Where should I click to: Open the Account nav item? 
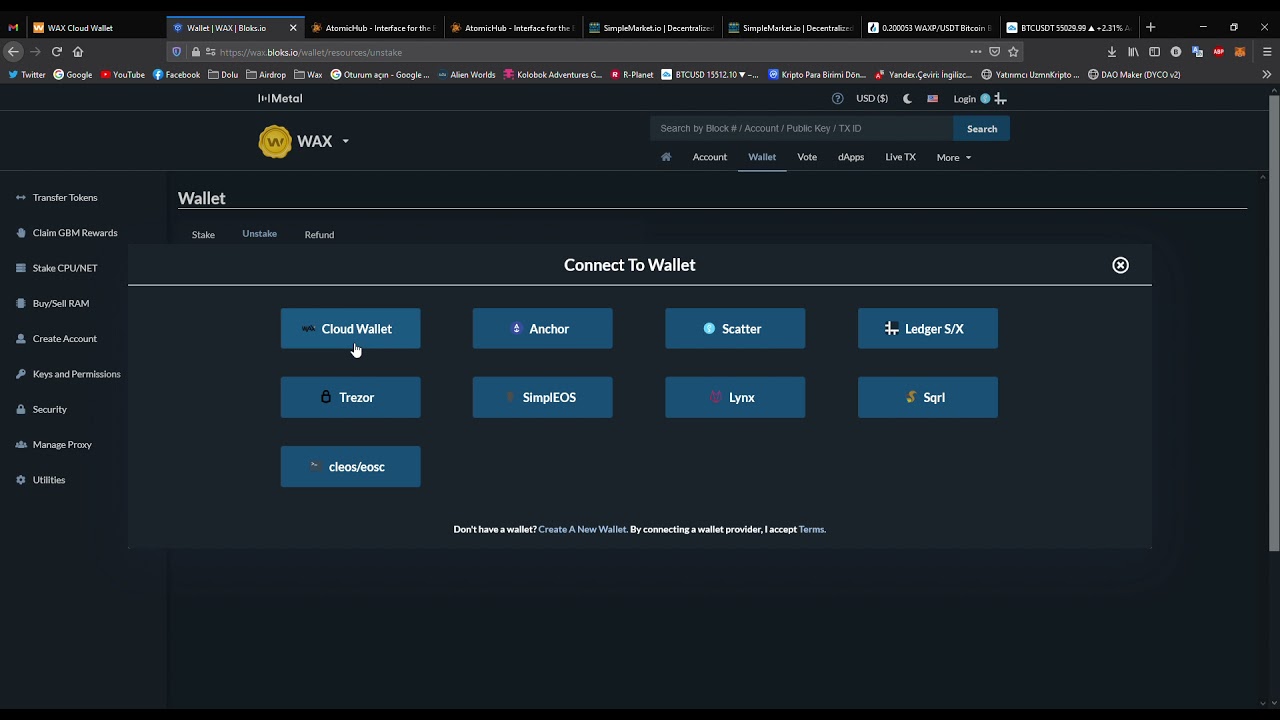pyautogui.click(x=710, y=157)
